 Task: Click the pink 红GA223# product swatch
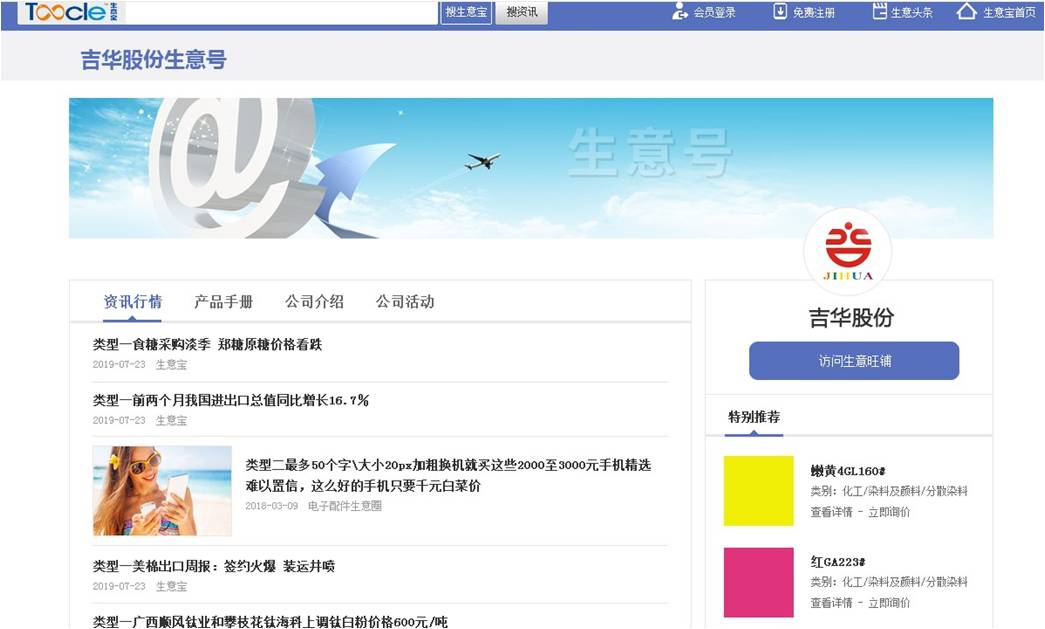coord(758,582)
